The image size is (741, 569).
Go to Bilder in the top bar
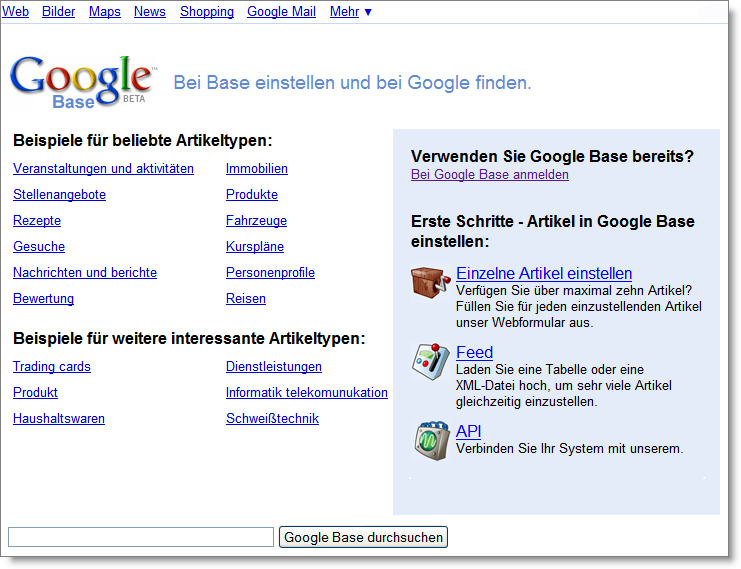59,11
